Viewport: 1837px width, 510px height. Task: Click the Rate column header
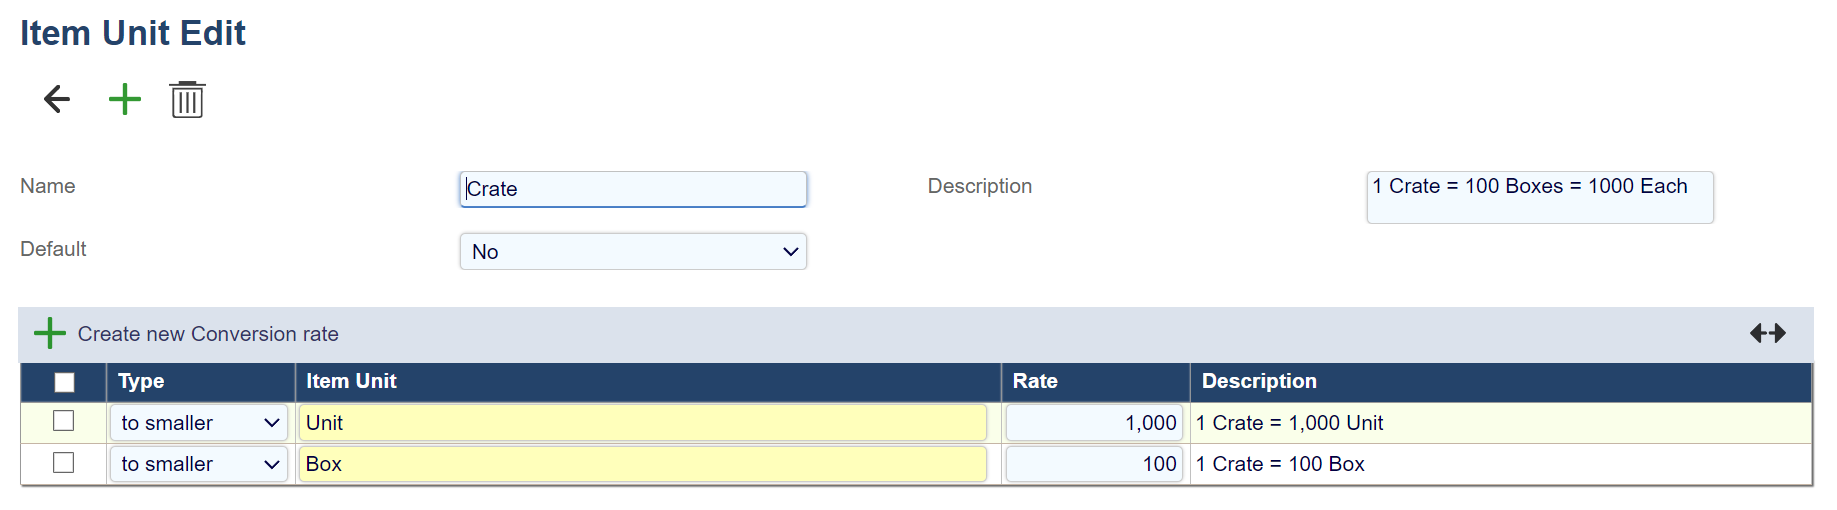(1035, 381)
